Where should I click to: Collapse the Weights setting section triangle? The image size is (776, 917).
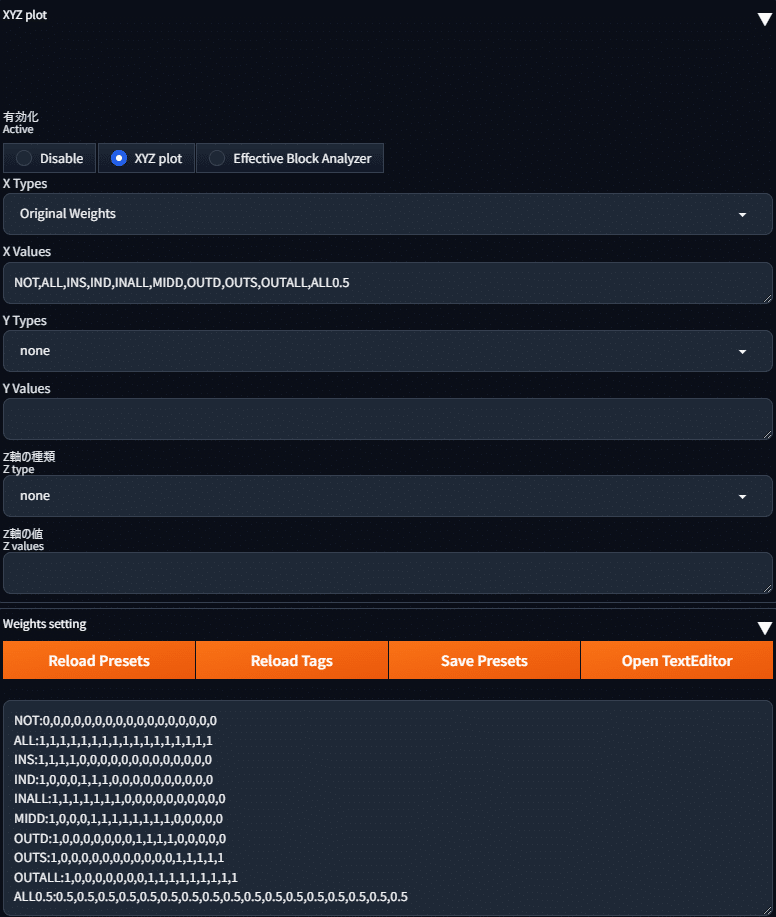[x=764, y=628]
